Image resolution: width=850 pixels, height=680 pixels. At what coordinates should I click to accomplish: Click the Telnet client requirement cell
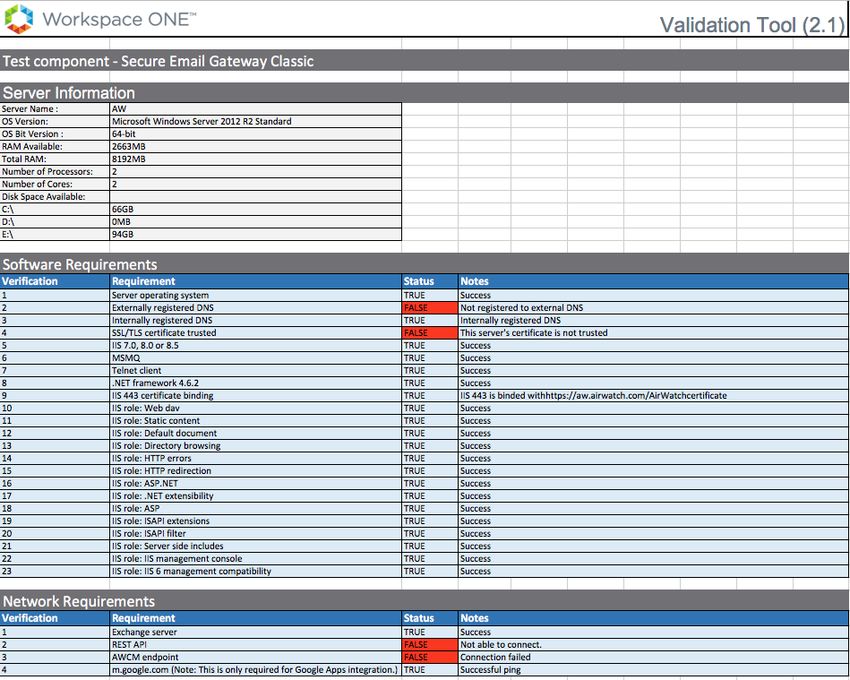[x=255, y=370]
